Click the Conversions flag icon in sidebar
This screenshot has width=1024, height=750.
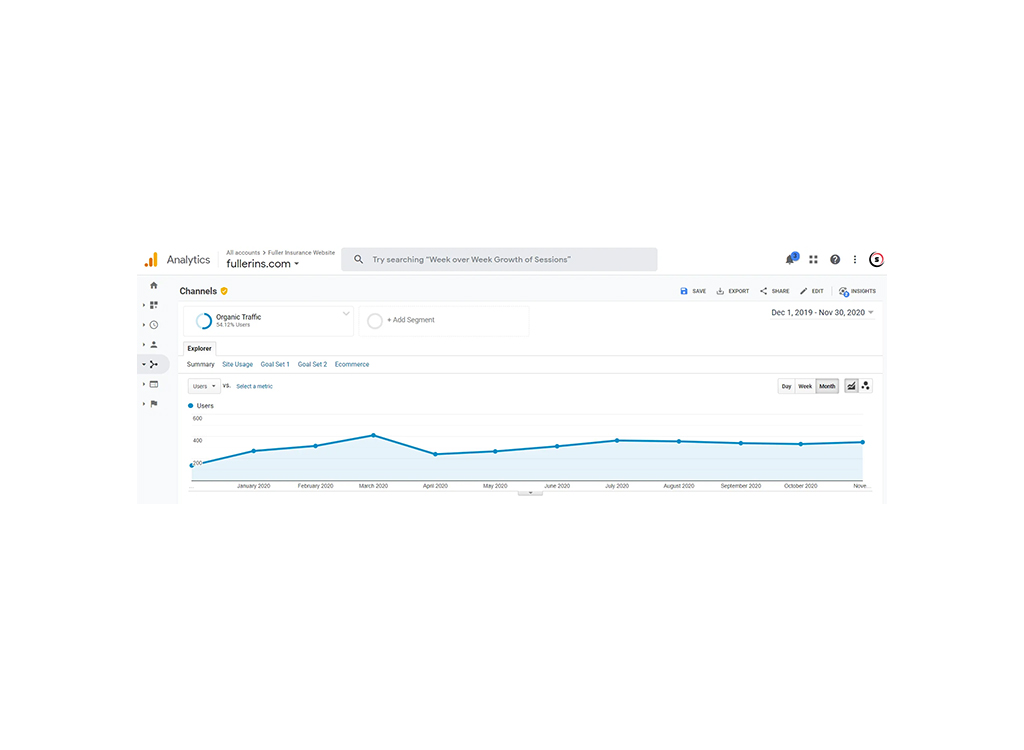click(153, 402)
